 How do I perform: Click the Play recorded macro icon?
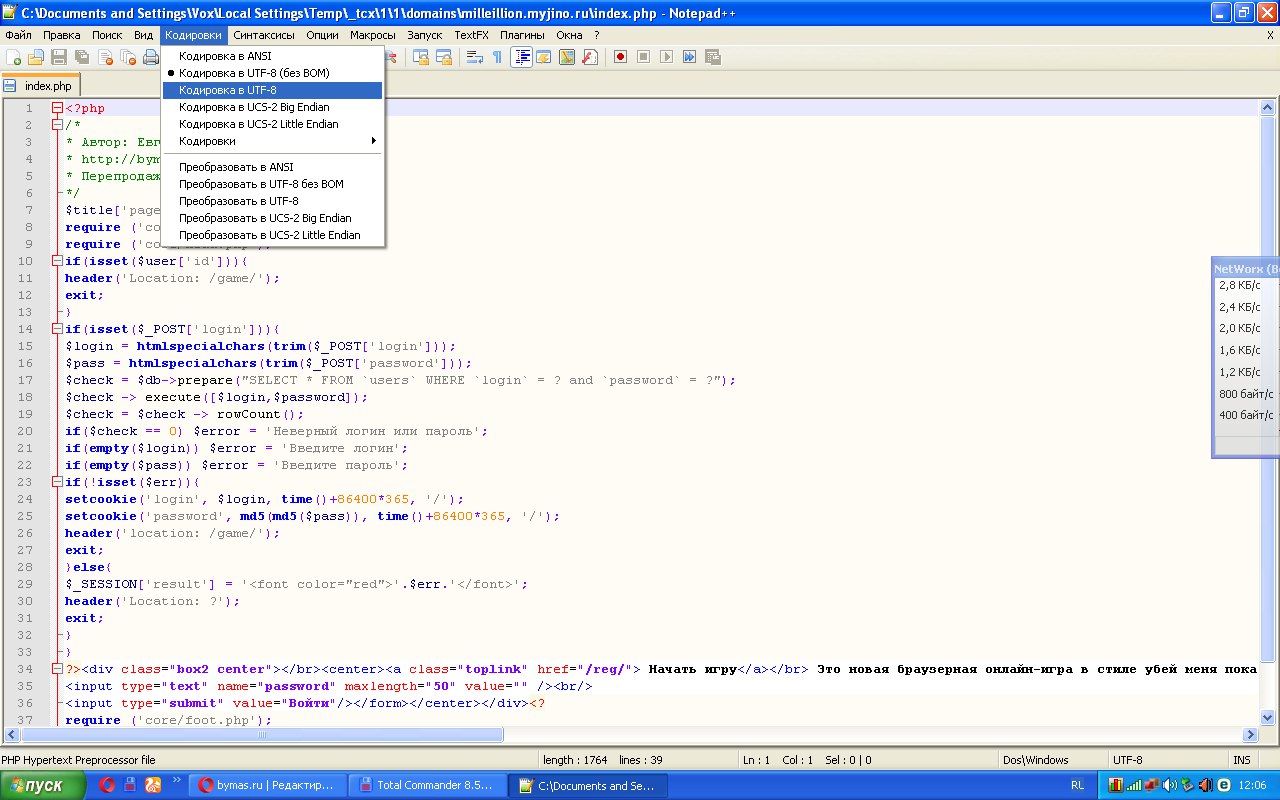coord(666,57)
